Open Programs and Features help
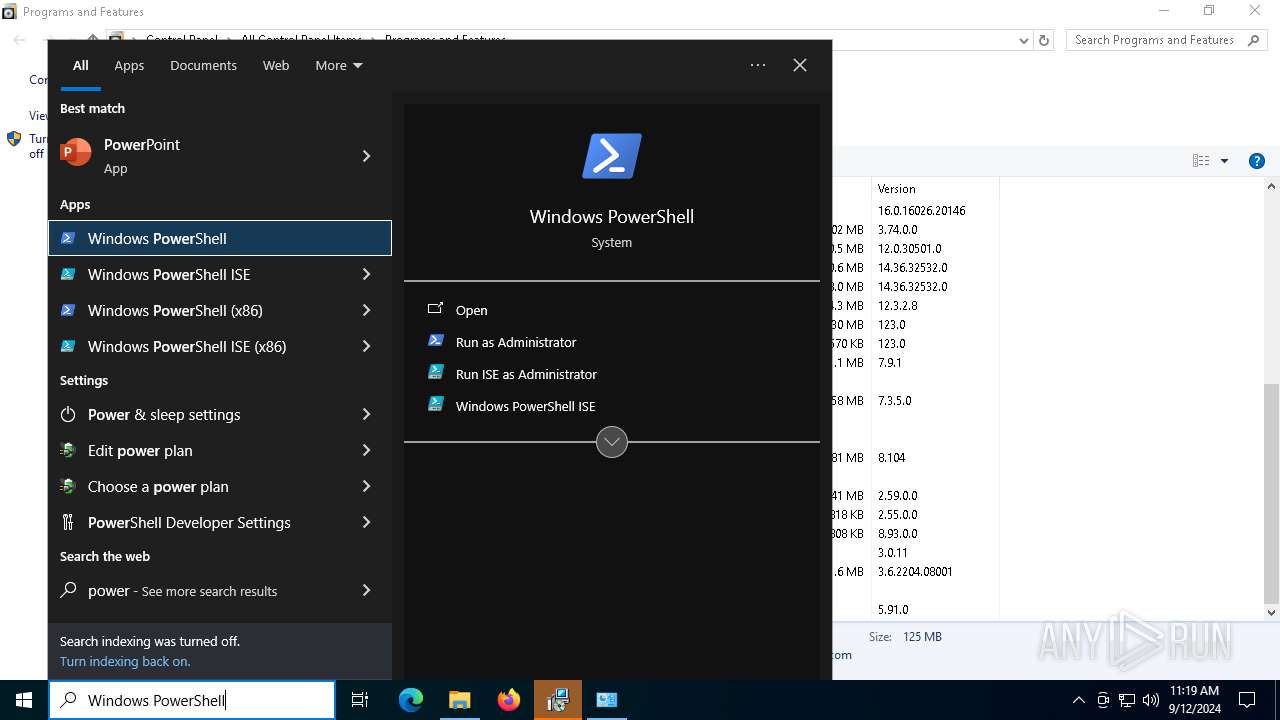 click(x=1257, y=161)
